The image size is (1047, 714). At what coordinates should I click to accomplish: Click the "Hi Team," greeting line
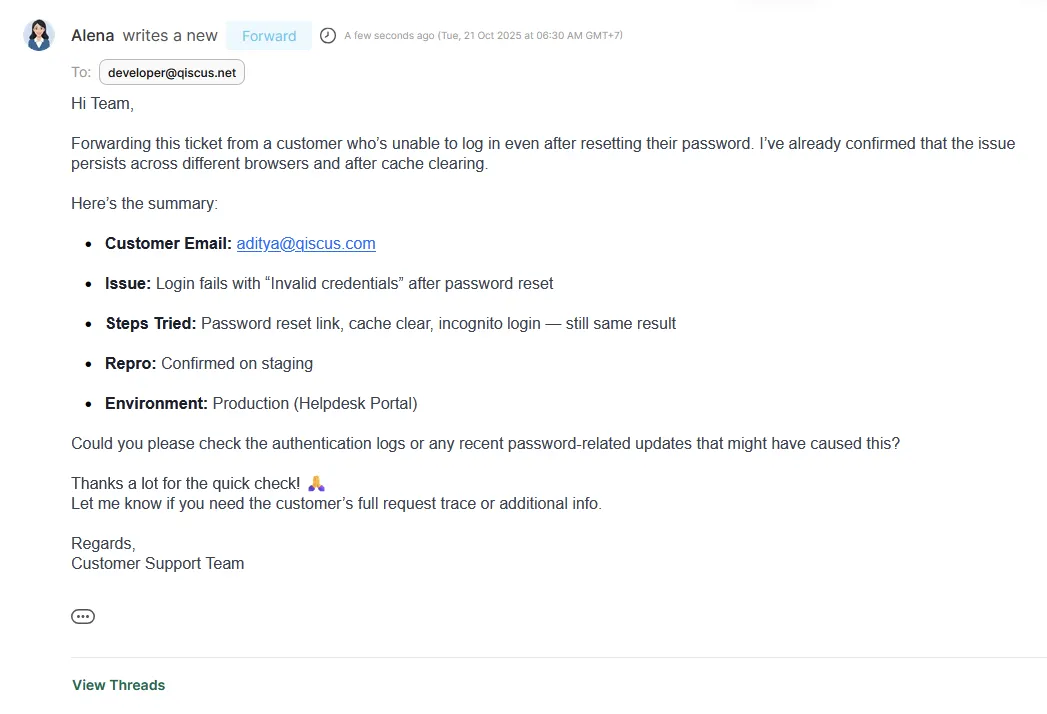(x=102, y=103)
